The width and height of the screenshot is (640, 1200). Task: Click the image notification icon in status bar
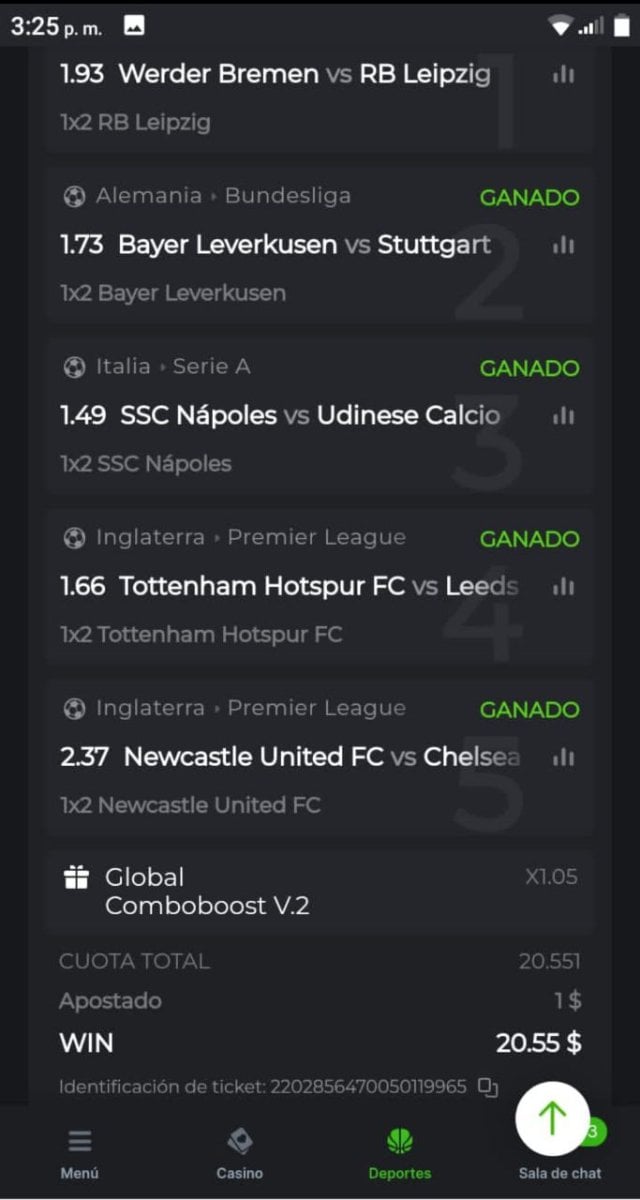click(134, 27)
